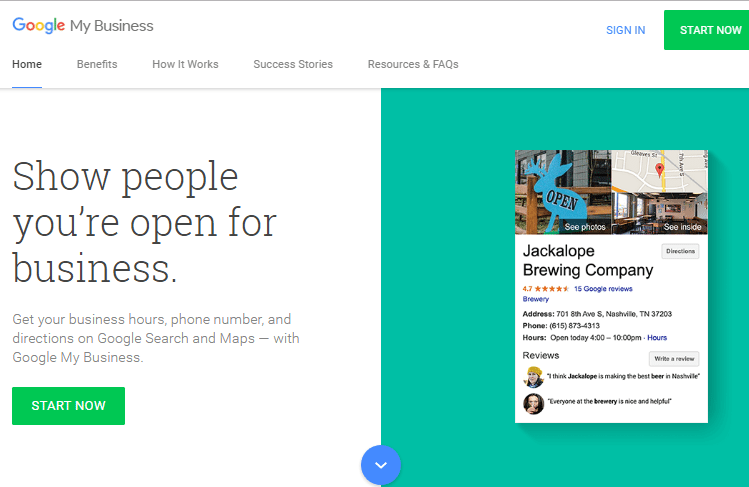This screenshot has width=749, height=487.
Task: Open the Home tab
Action: coord(27,64)
